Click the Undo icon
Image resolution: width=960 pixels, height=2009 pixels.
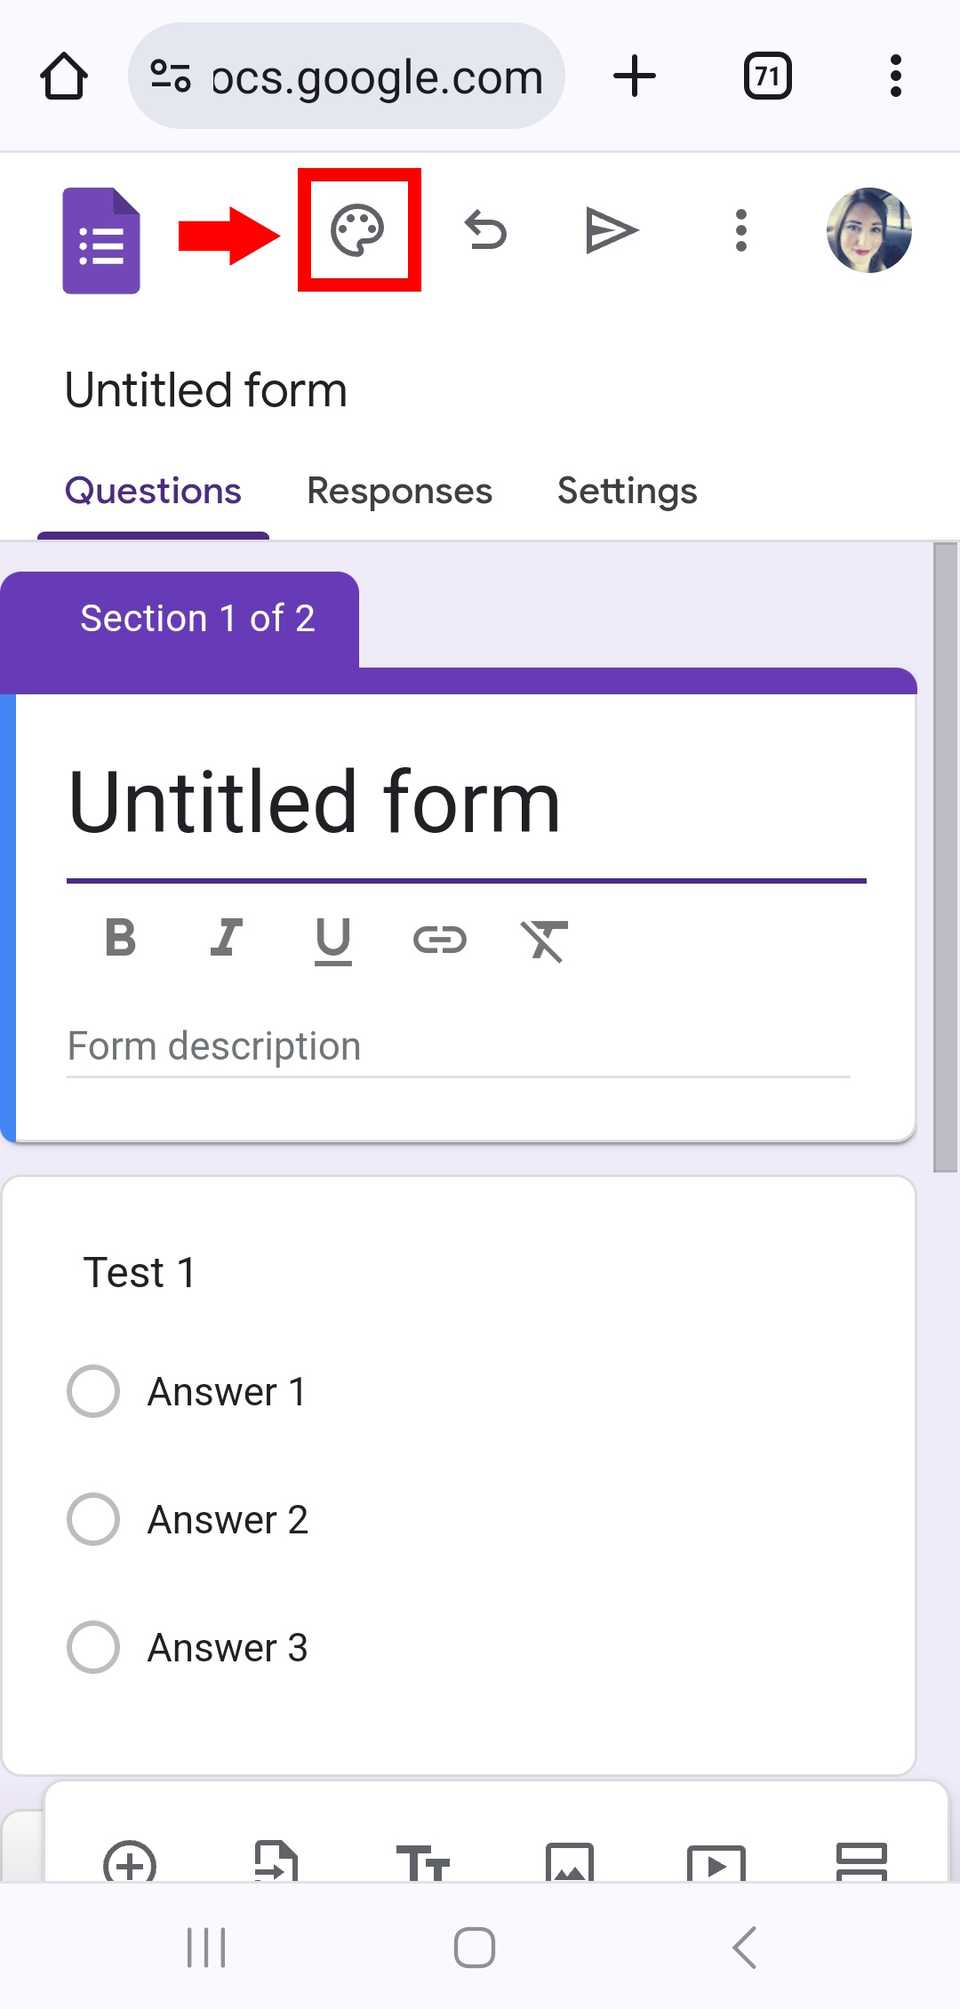point(486,230)
